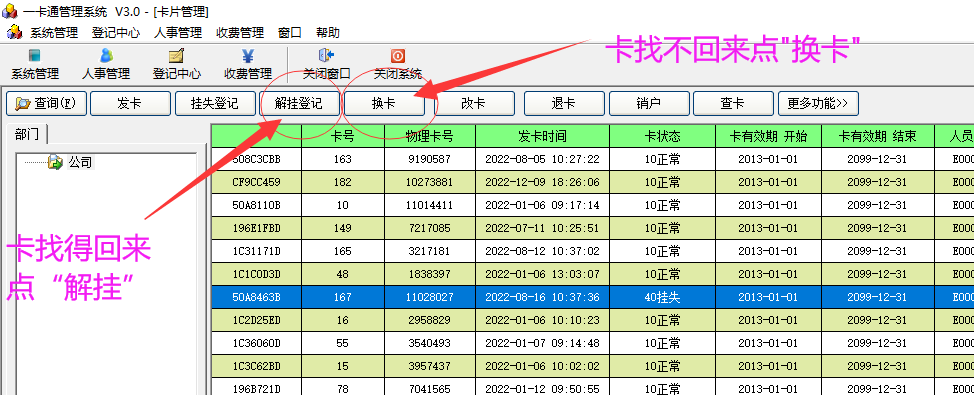
Task: Click physical card number 3957437
Action: tap(430, 366)
